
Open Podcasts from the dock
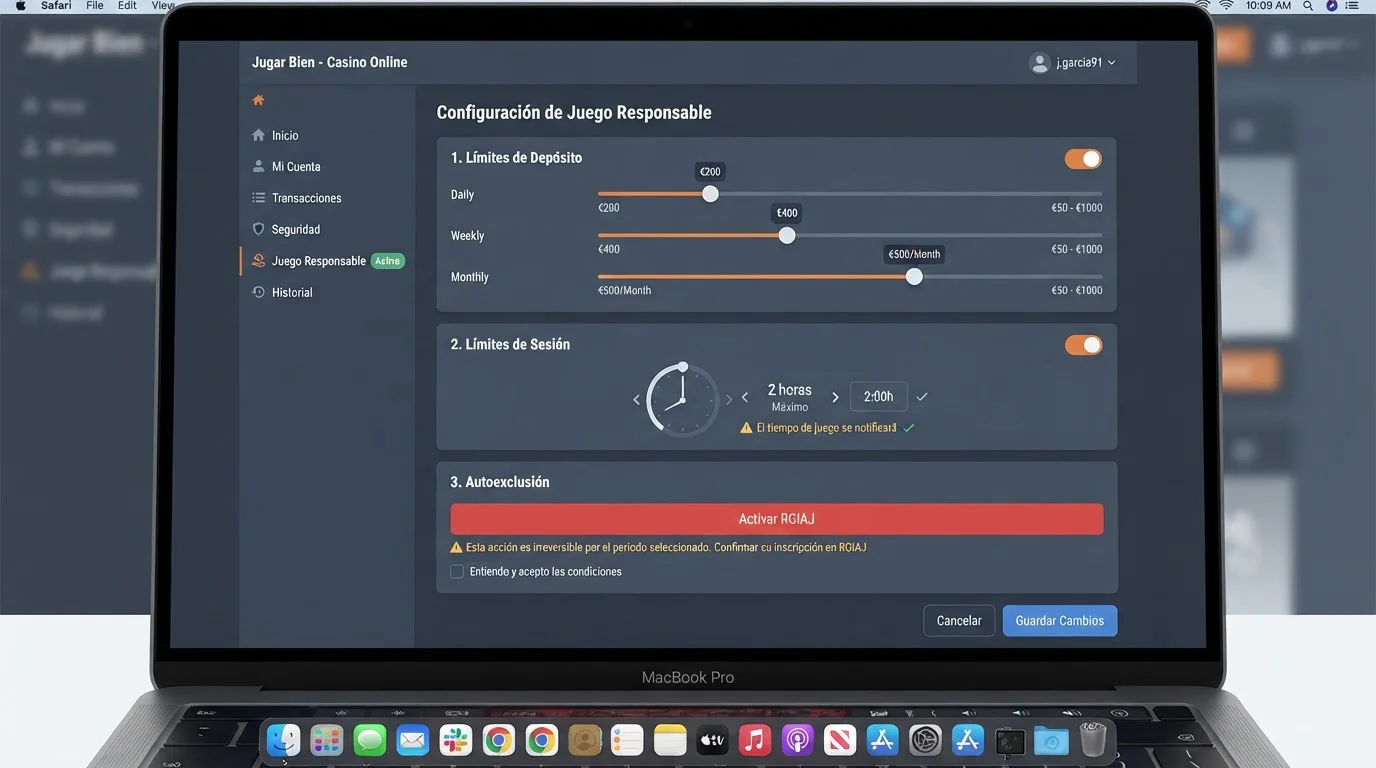pyautogui.click(x=798, y=740)
